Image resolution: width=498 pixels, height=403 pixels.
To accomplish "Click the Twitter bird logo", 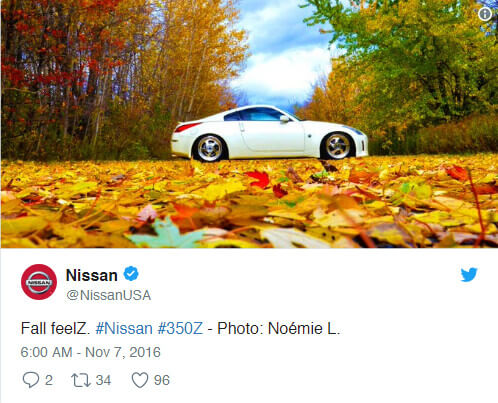I will point(469,275).
